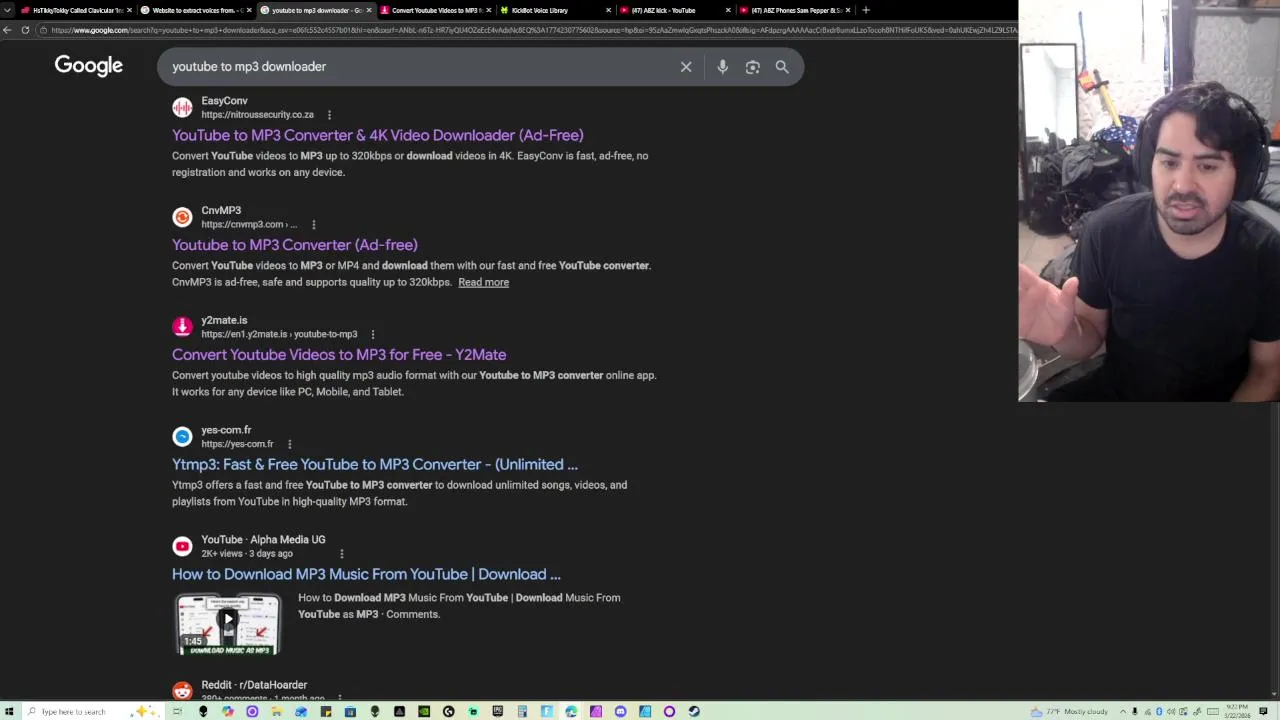Click the magnifying glass search button
The width and height of the screenshot is (1280, 720).
pos(782,67)
